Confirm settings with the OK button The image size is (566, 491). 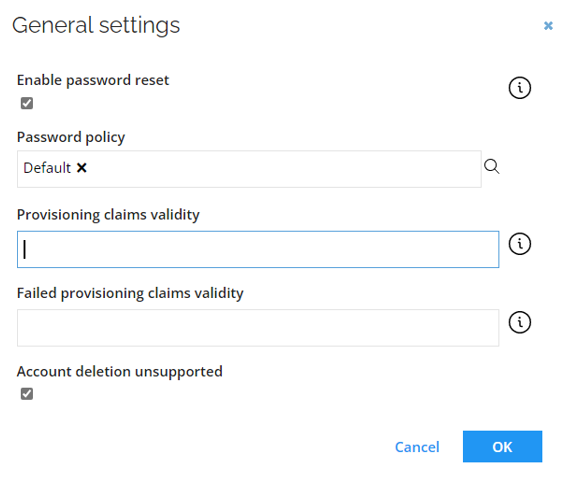pos(502,447)
